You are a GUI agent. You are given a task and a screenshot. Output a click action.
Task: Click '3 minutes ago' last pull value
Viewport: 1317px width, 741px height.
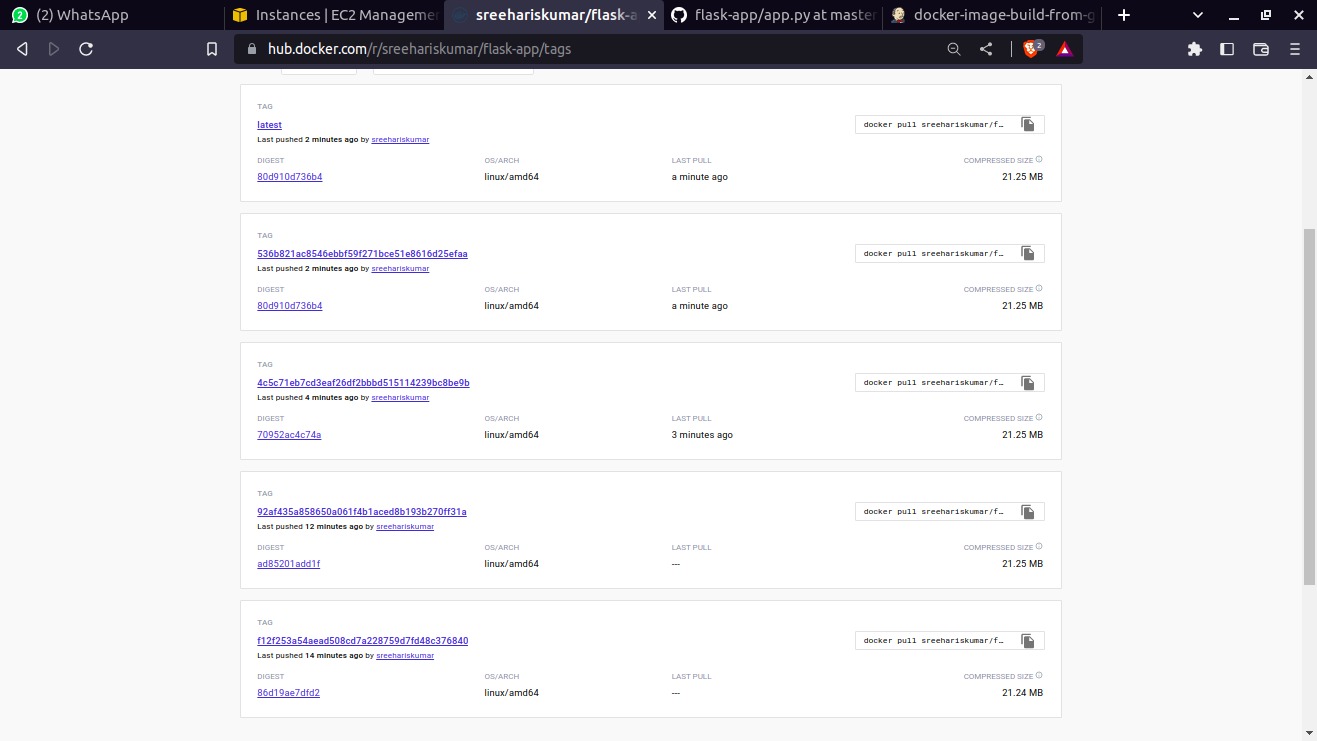702,435
